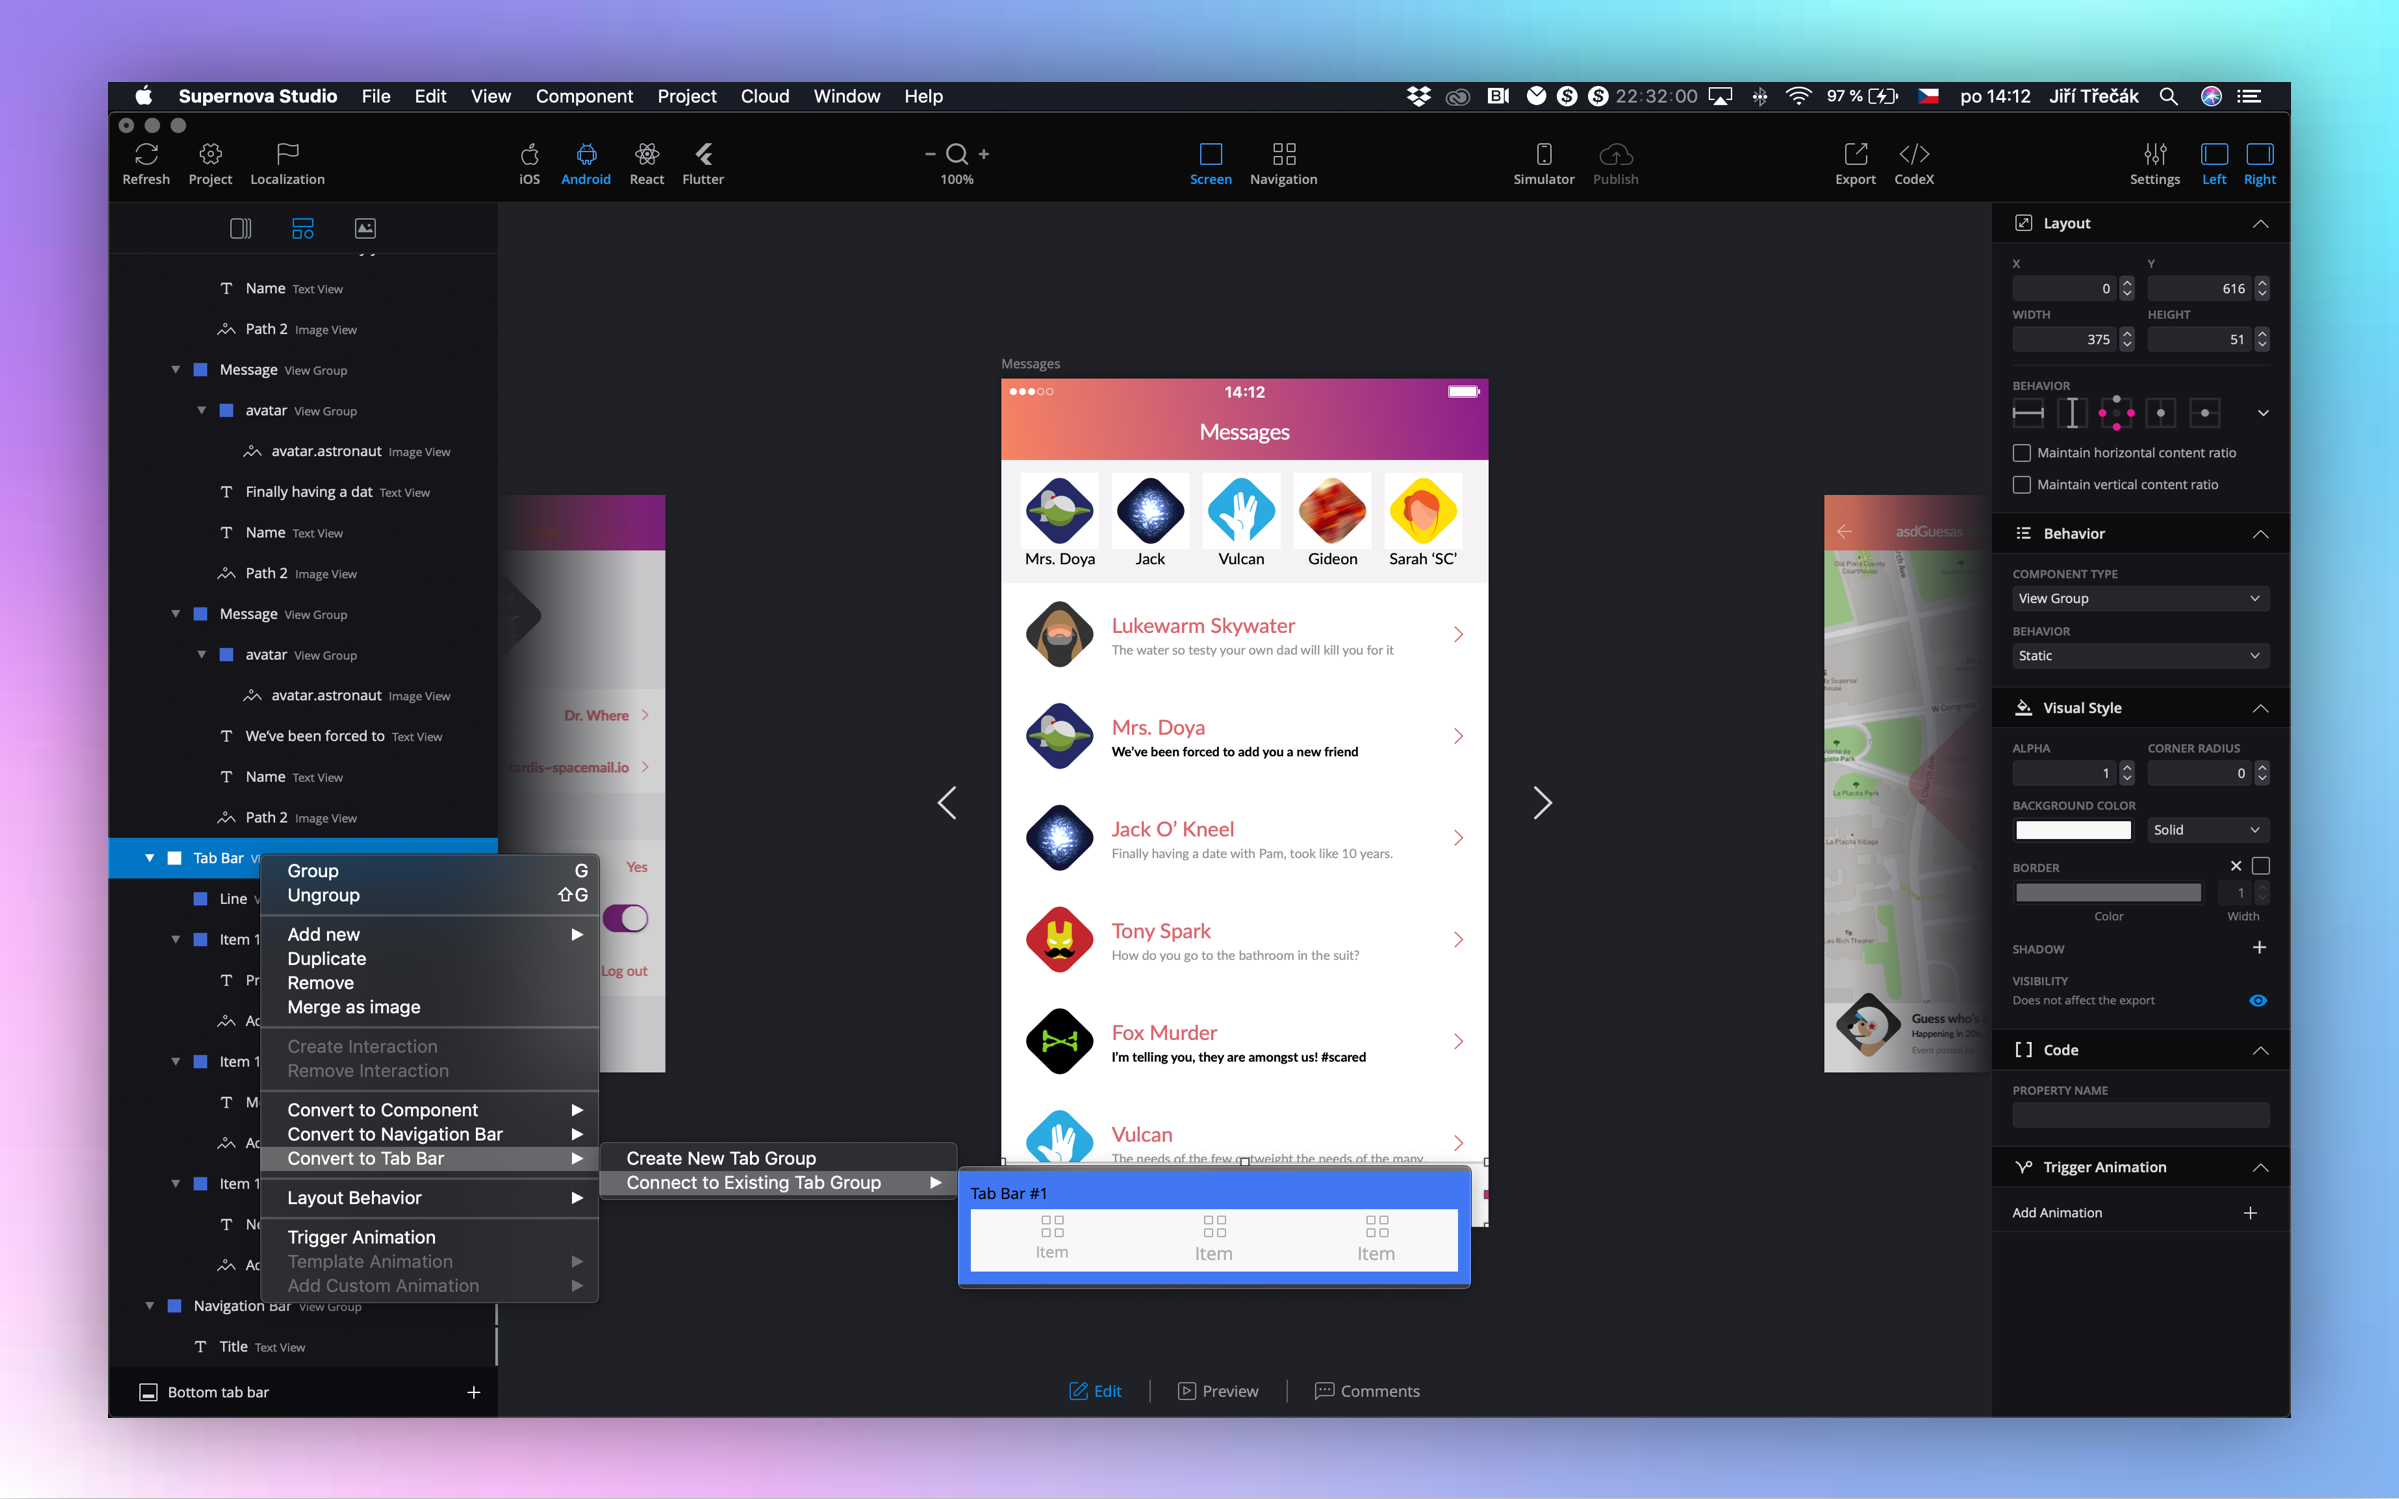Toggle the border checkbox
Screen dimensions: 2399x1499
(x=2260, y=866)
